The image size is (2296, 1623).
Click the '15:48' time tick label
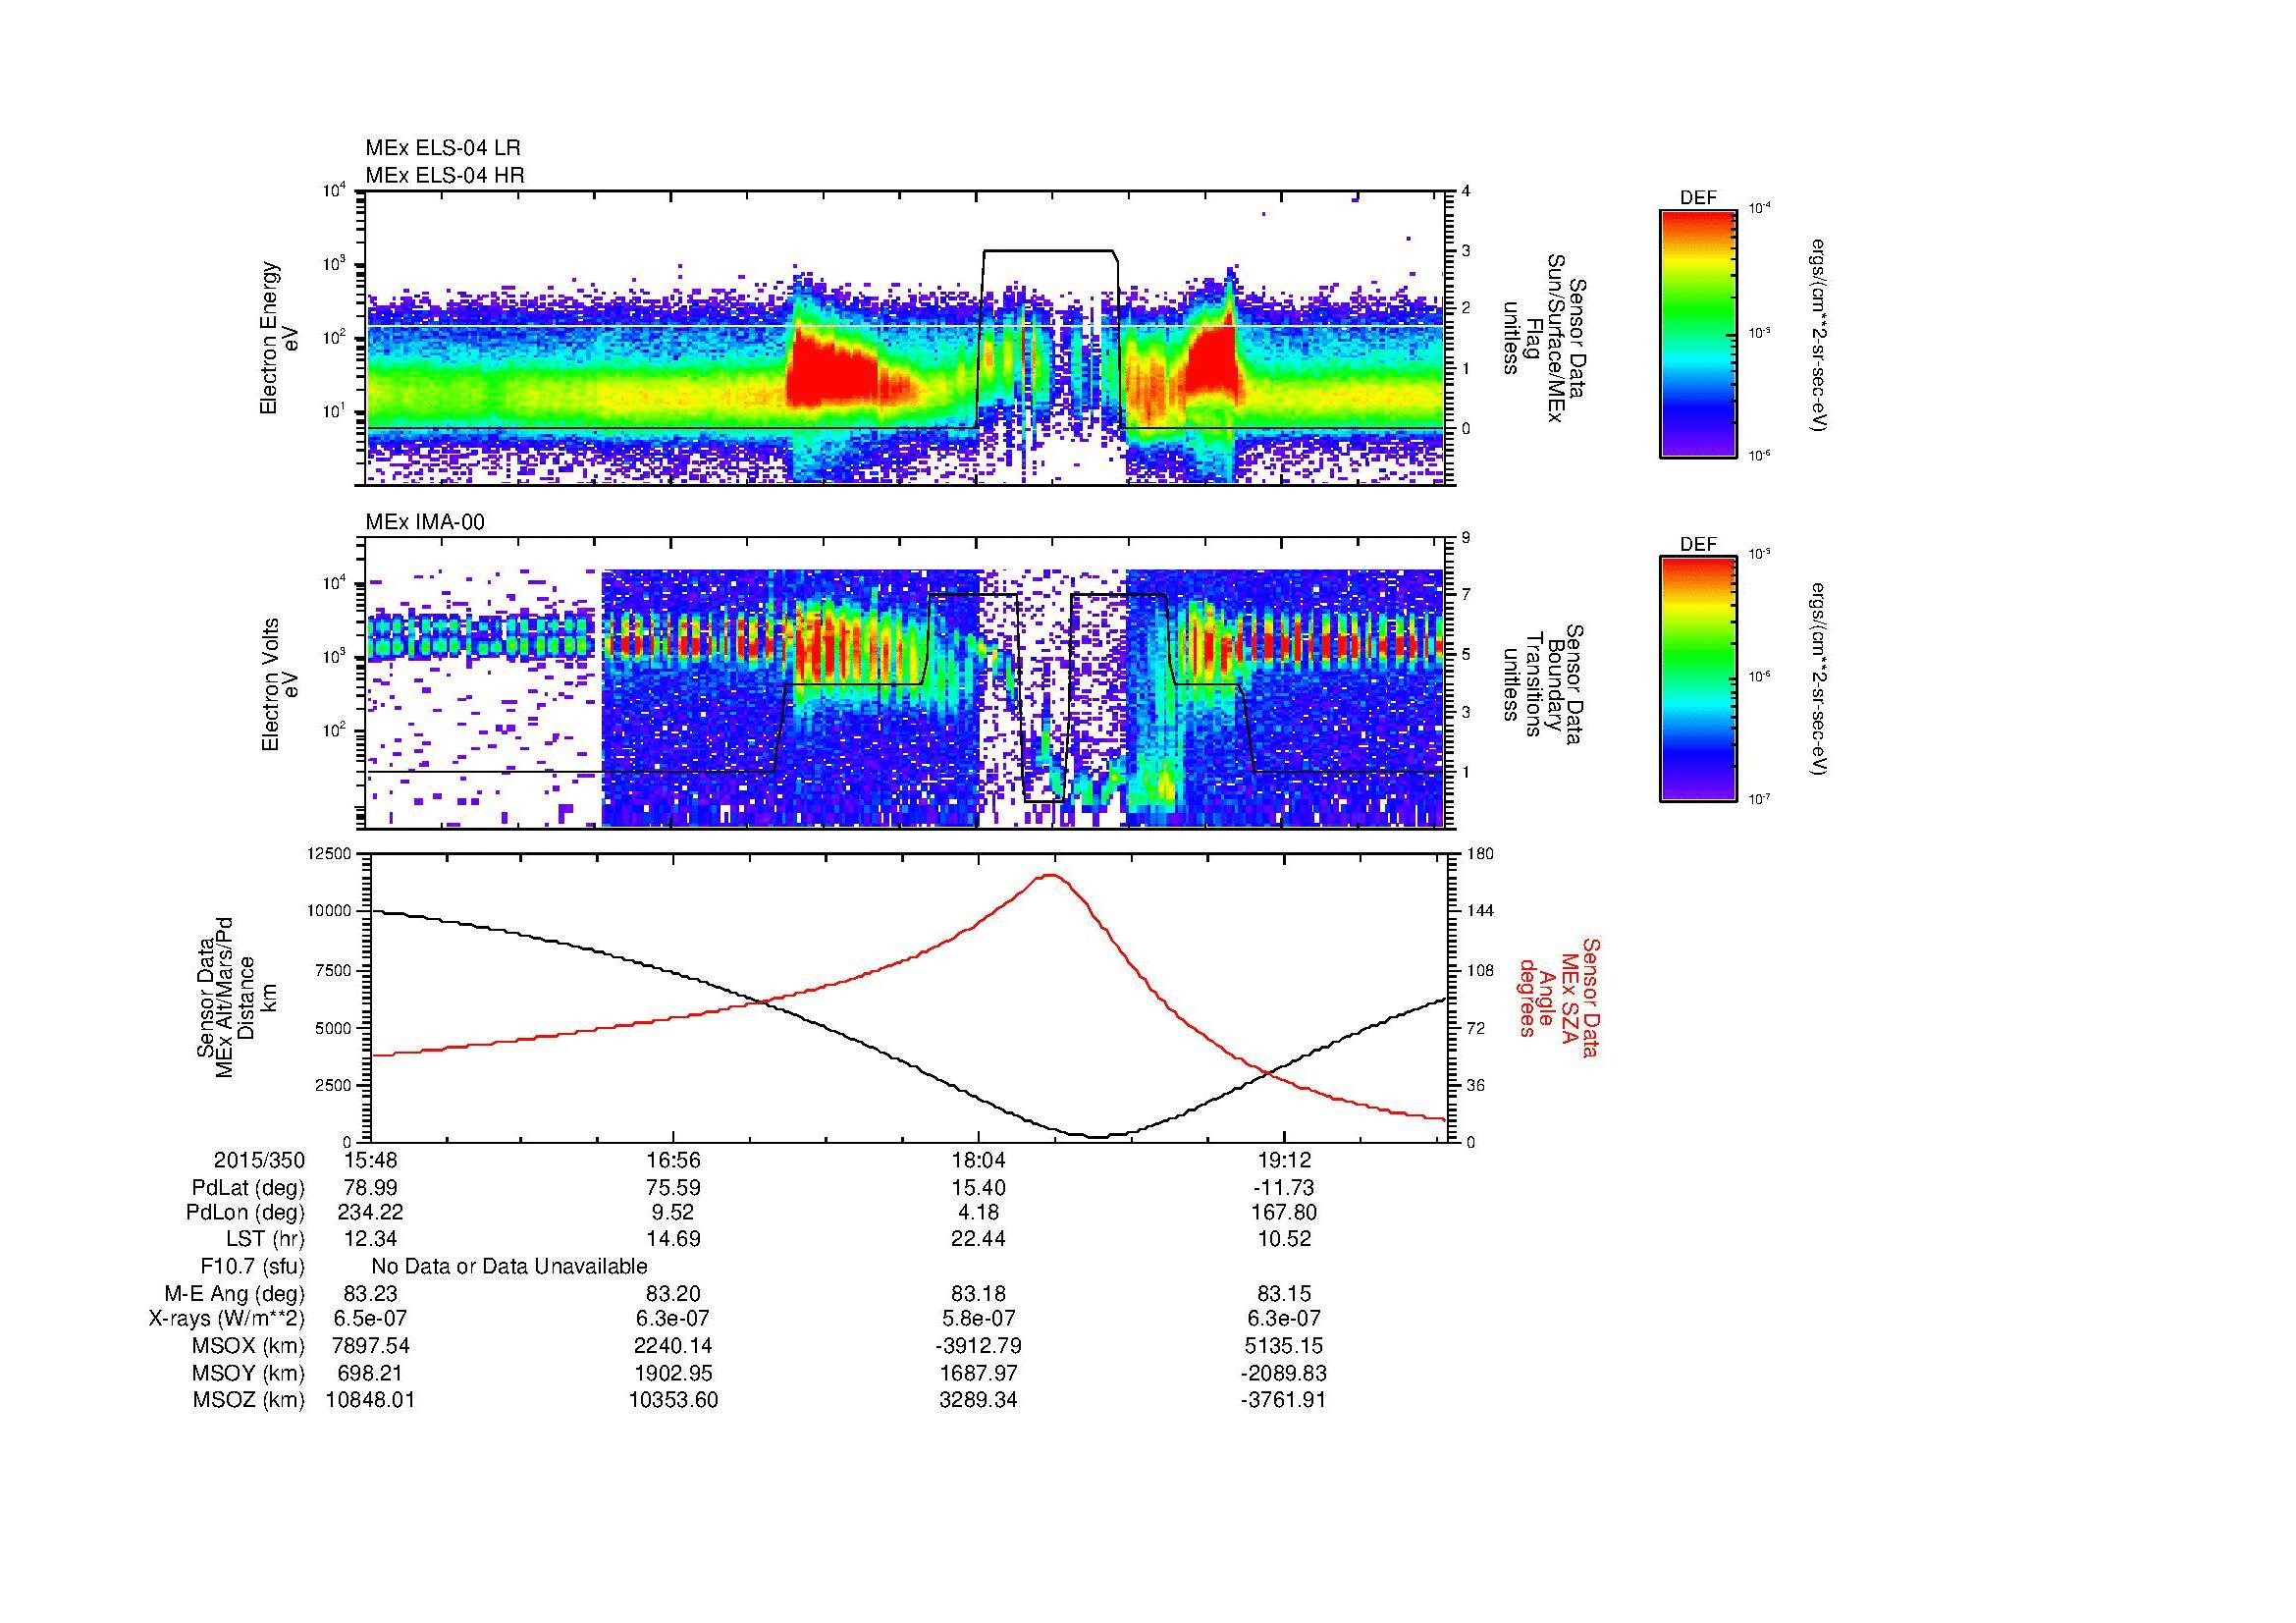pos(370,1160)
